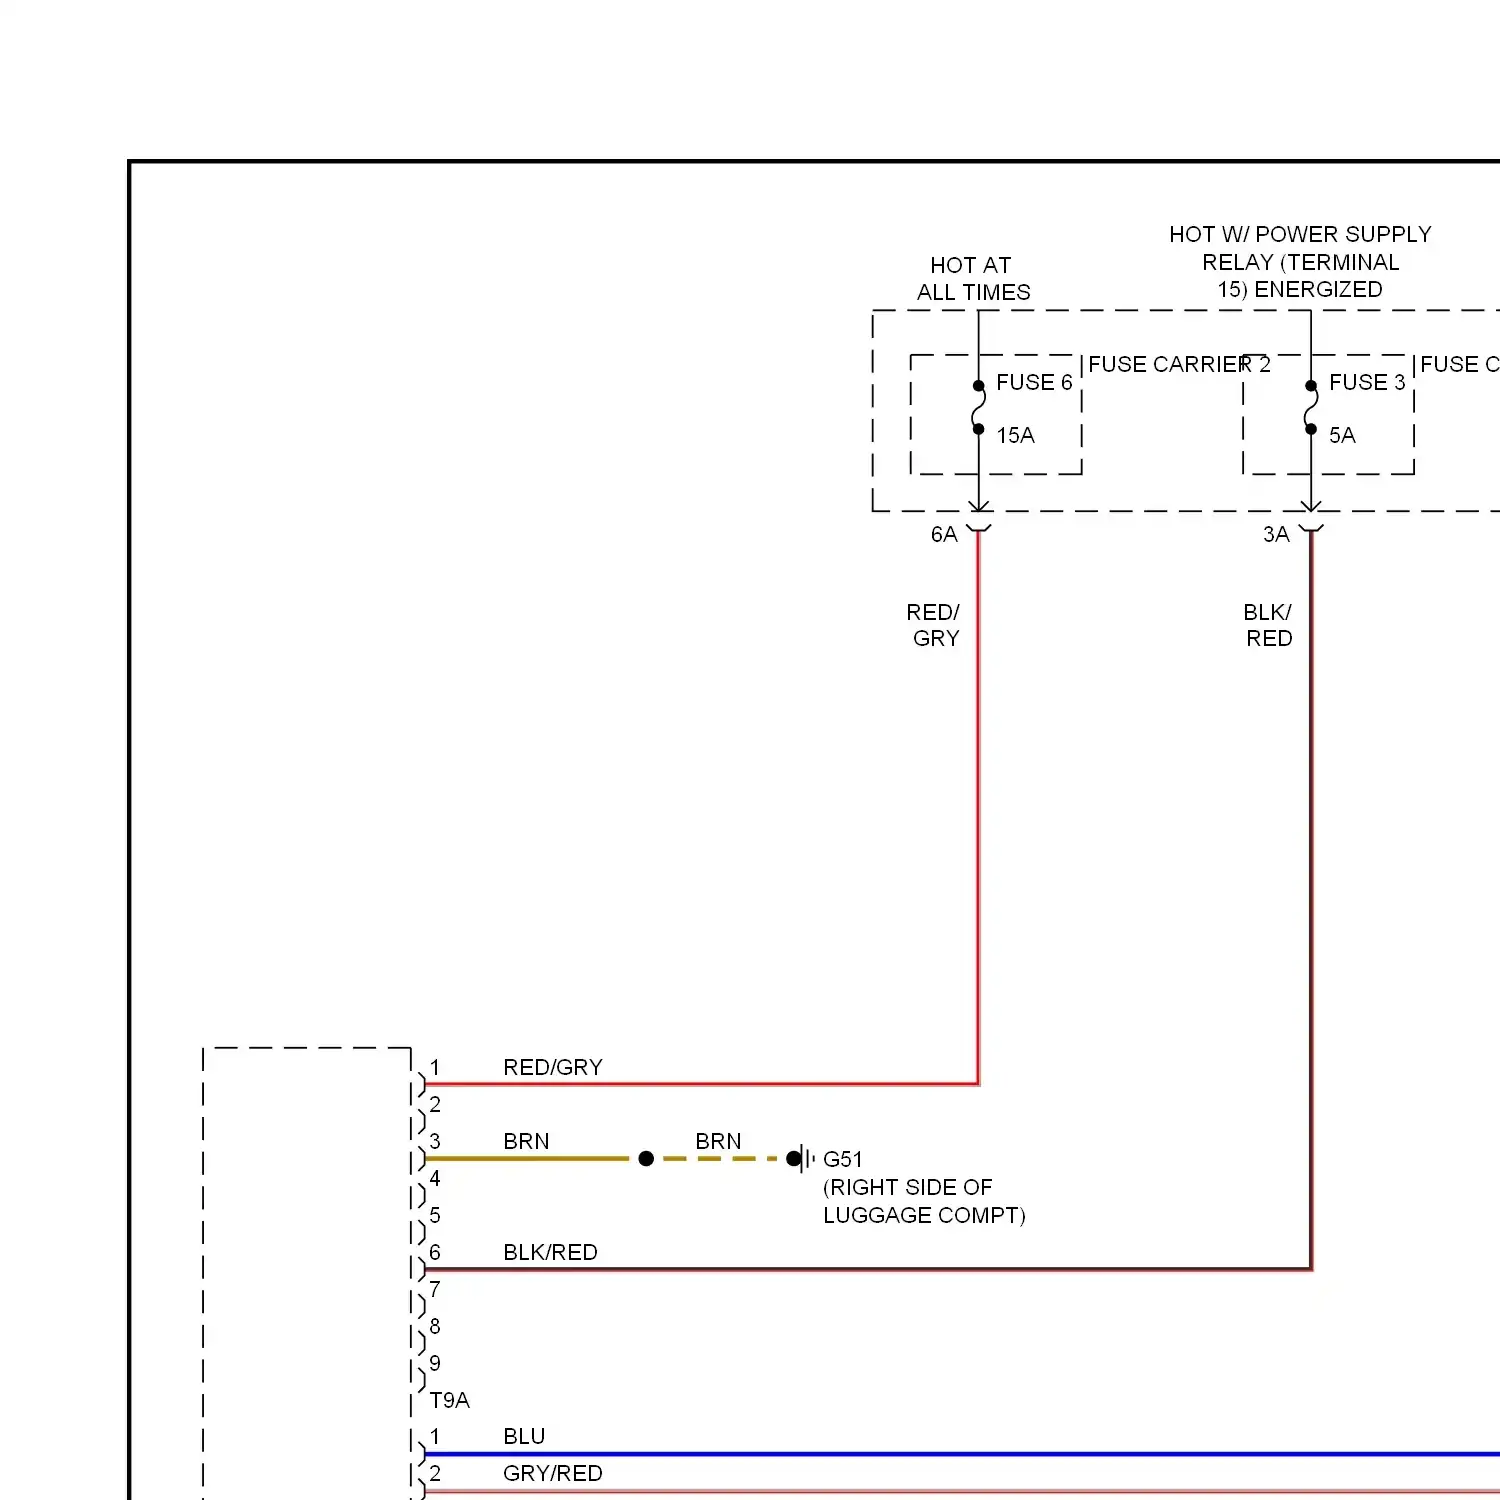1500x1500 pixels.
Task: Select the 5A fuse rating text
Action: (1342, 435)
